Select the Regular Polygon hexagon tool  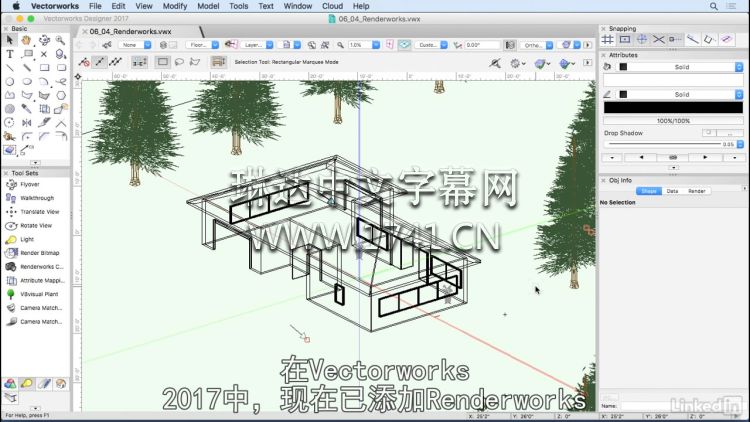tap(61, 95)
